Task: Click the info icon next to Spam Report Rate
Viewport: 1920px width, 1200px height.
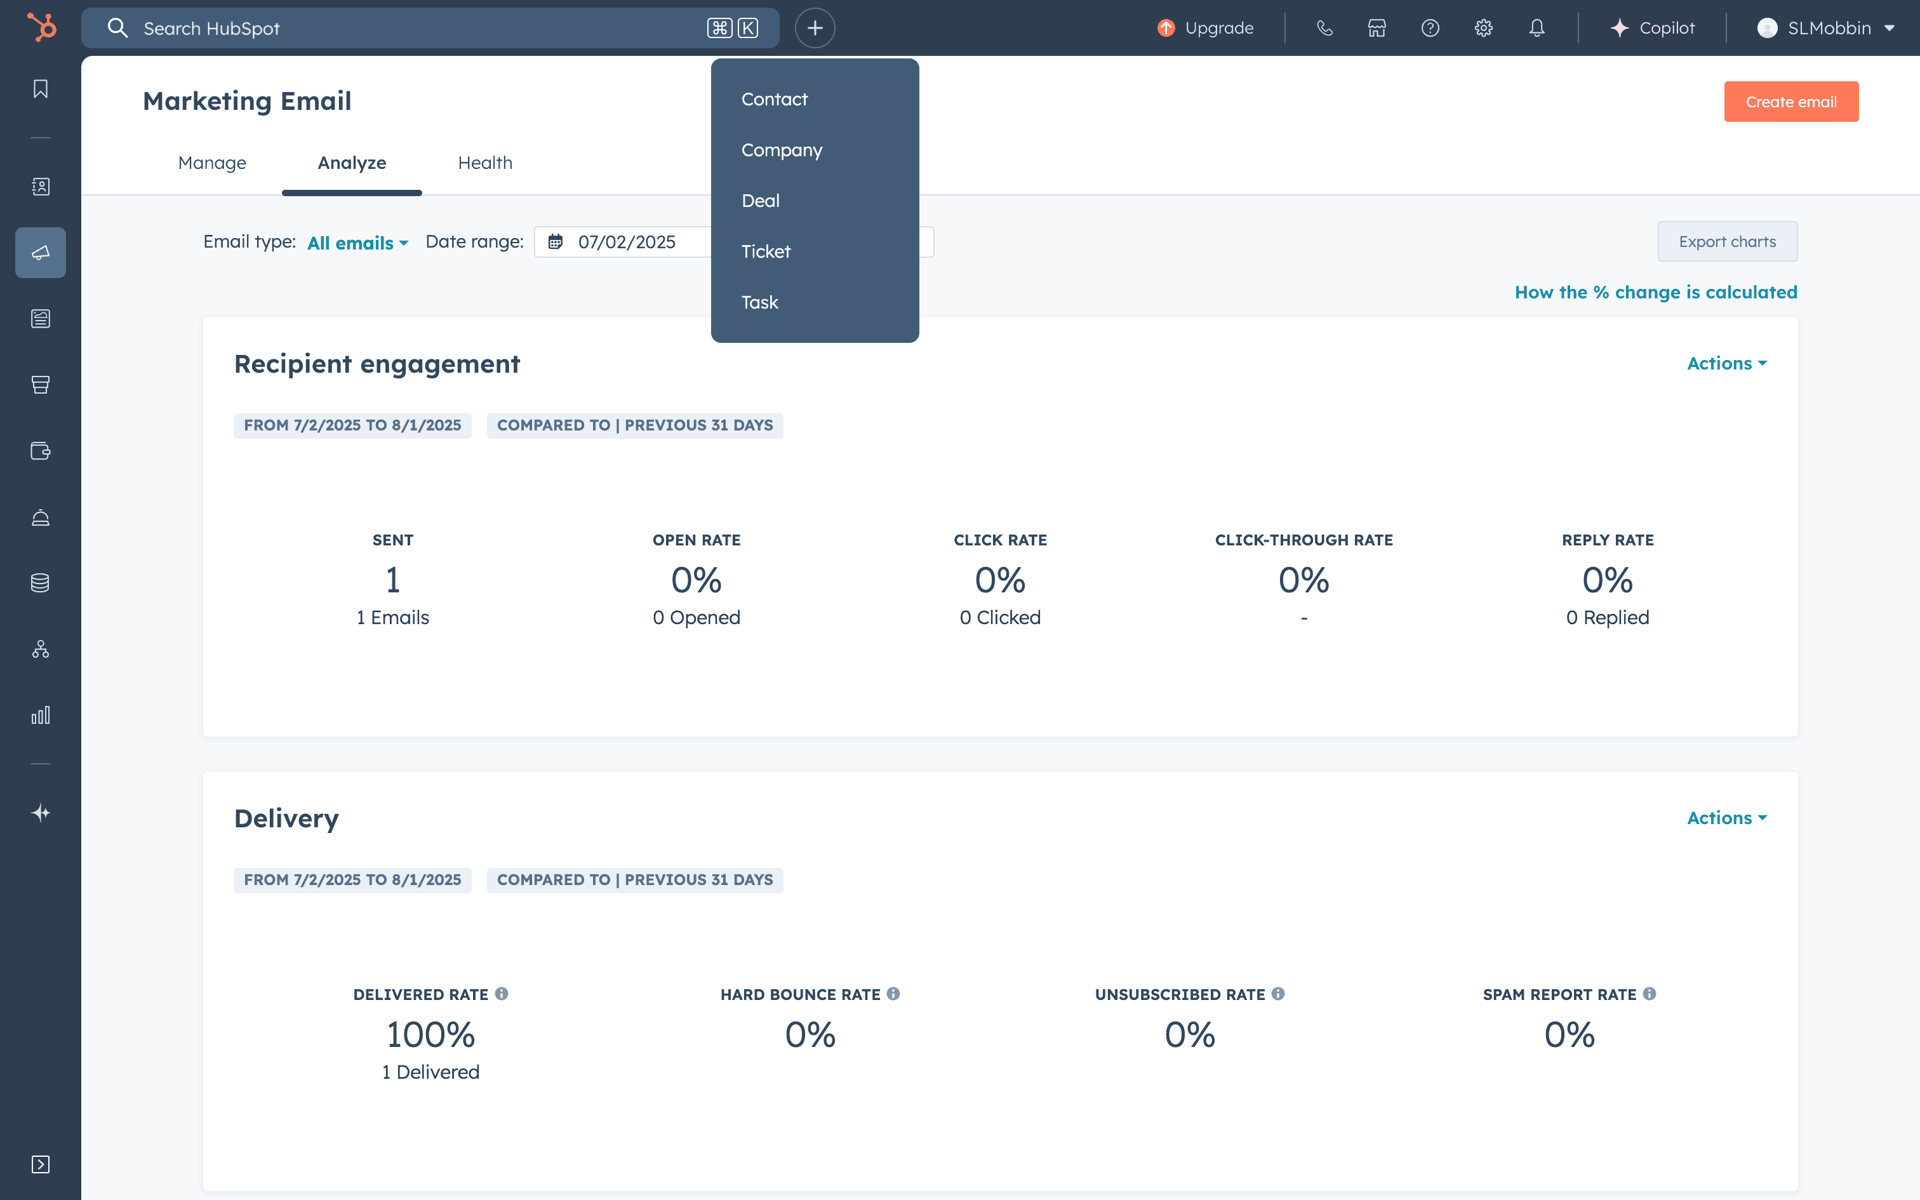Action: (x=1650, y=994)
